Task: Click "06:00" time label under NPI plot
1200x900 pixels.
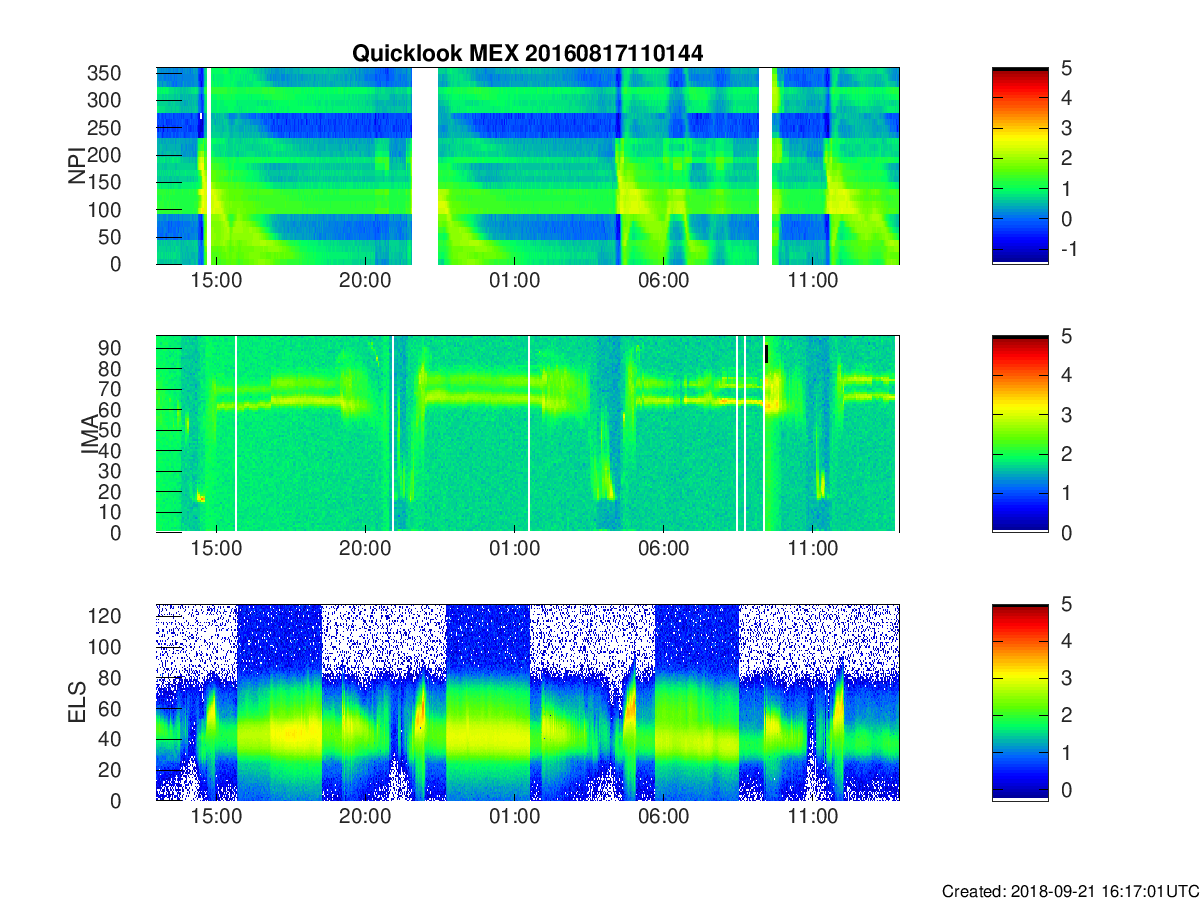Action: [x=664, y=281]
